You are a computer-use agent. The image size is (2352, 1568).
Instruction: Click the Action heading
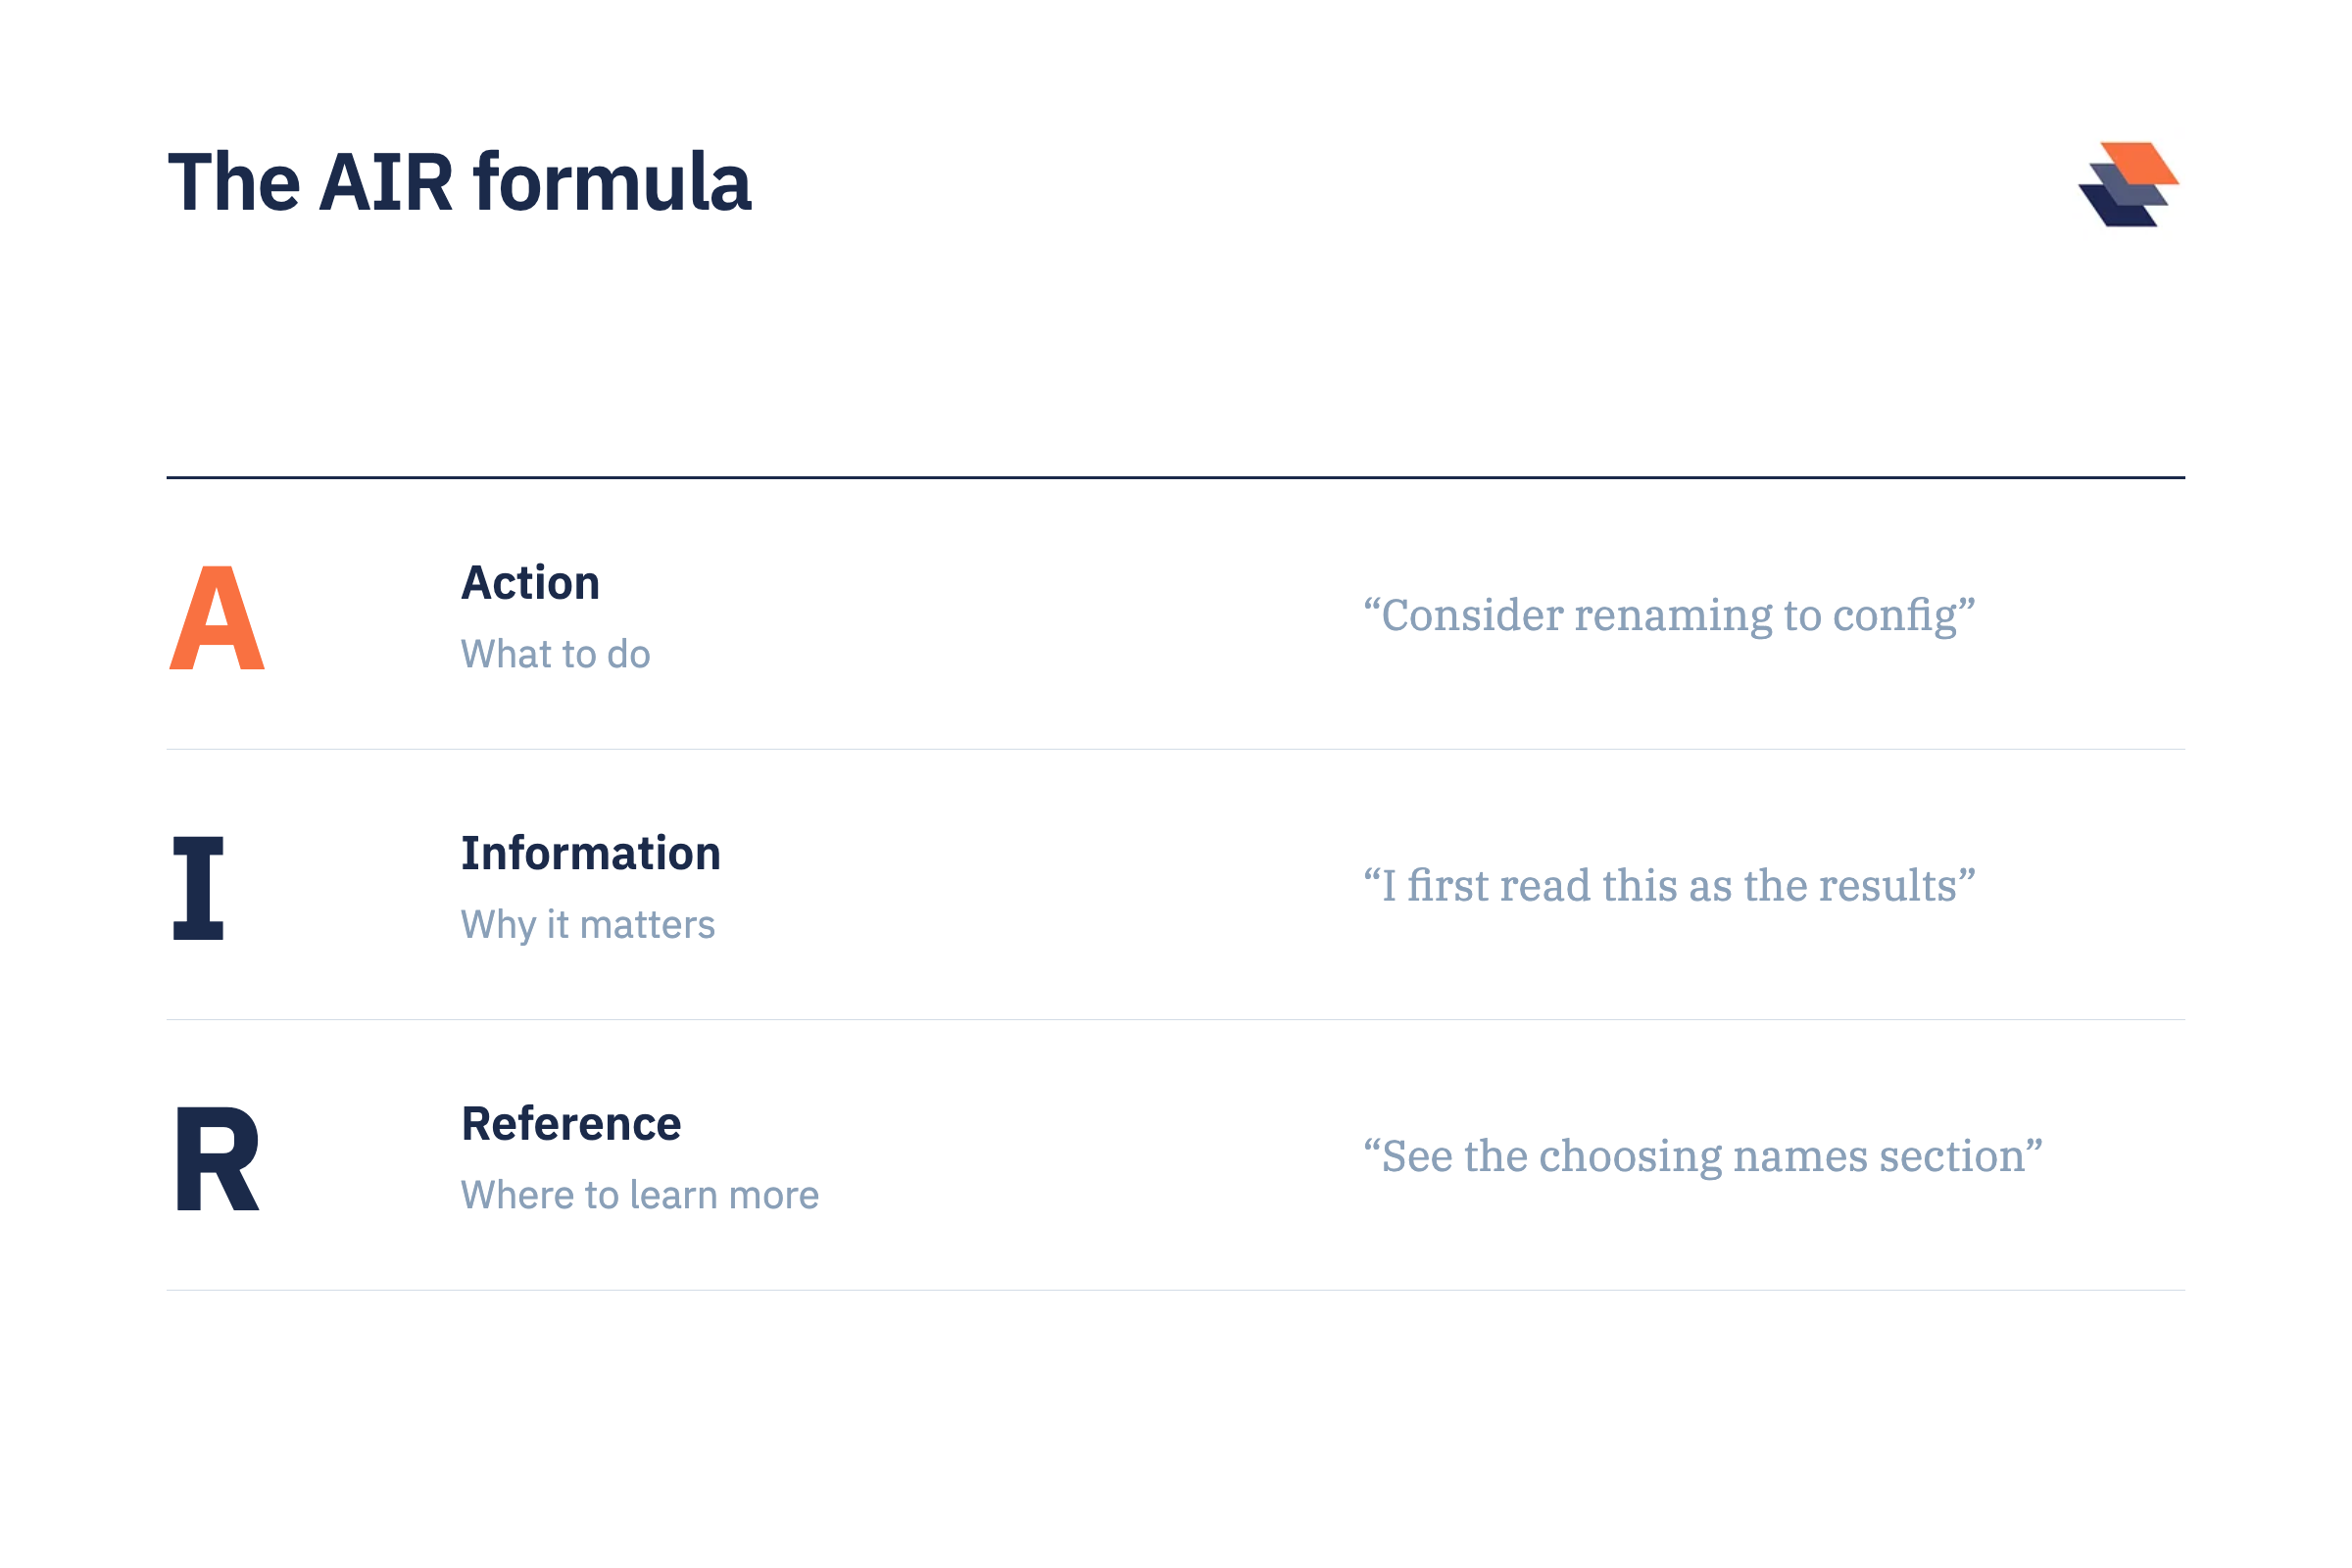coord(530,583)
